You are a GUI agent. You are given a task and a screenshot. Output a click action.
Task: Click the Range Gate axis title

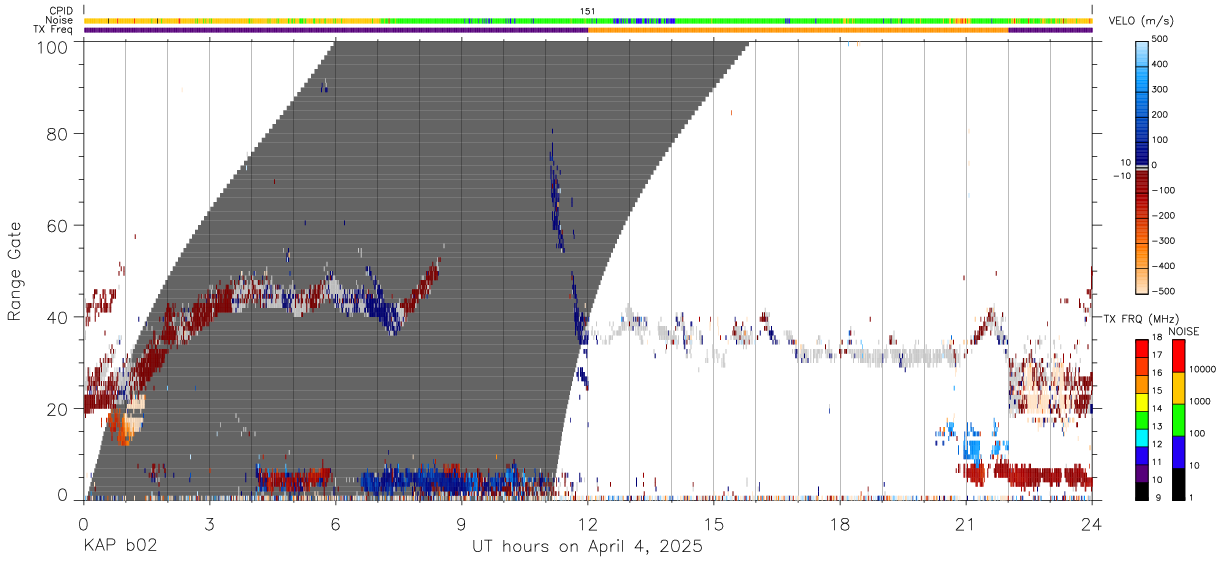tap(15, 270)
